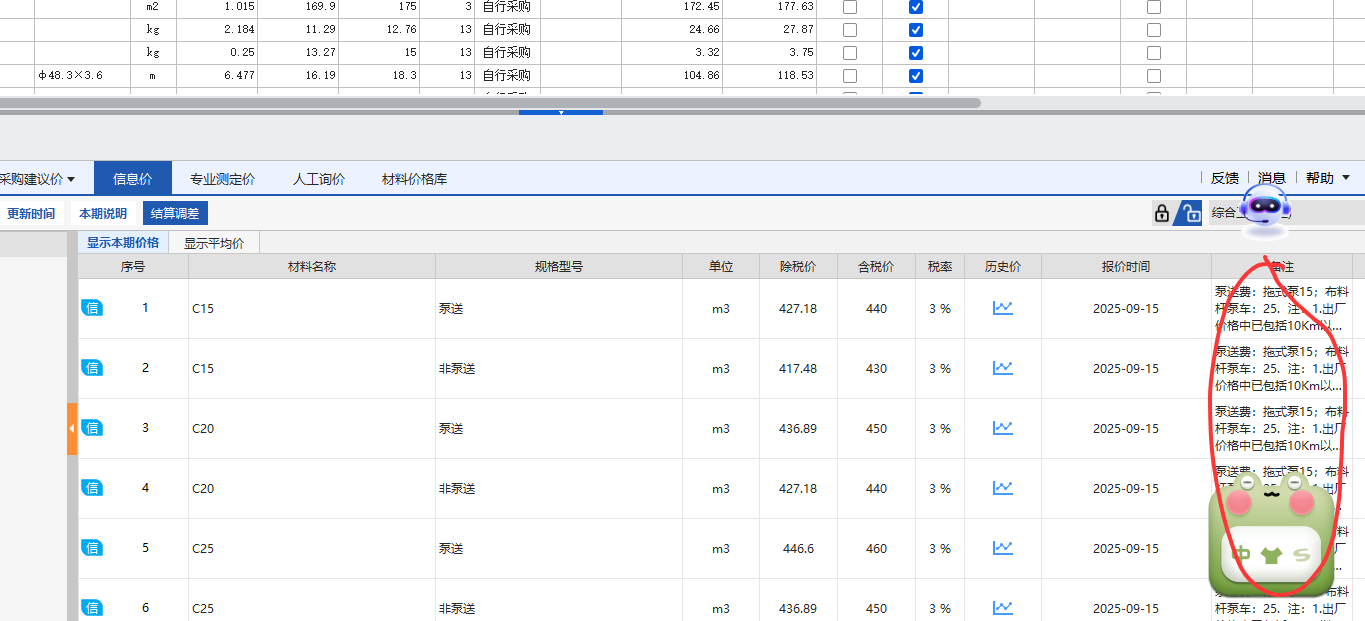The image size is (1365, 621).
Task: Click the 帮助 label
Action: [1319, 178]
